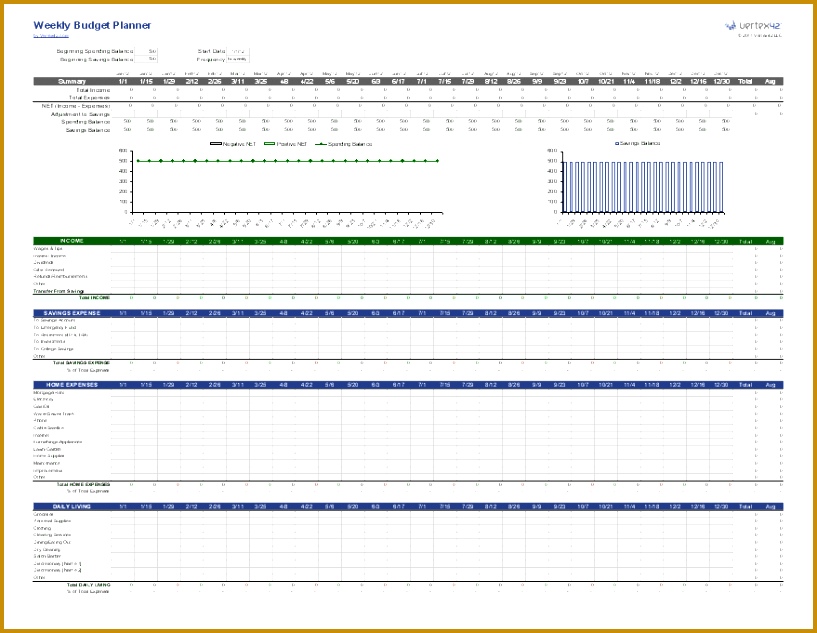The image size is (817, 633).
Task: Open the Frequency dropdown cell
Action: coord(238,59)
